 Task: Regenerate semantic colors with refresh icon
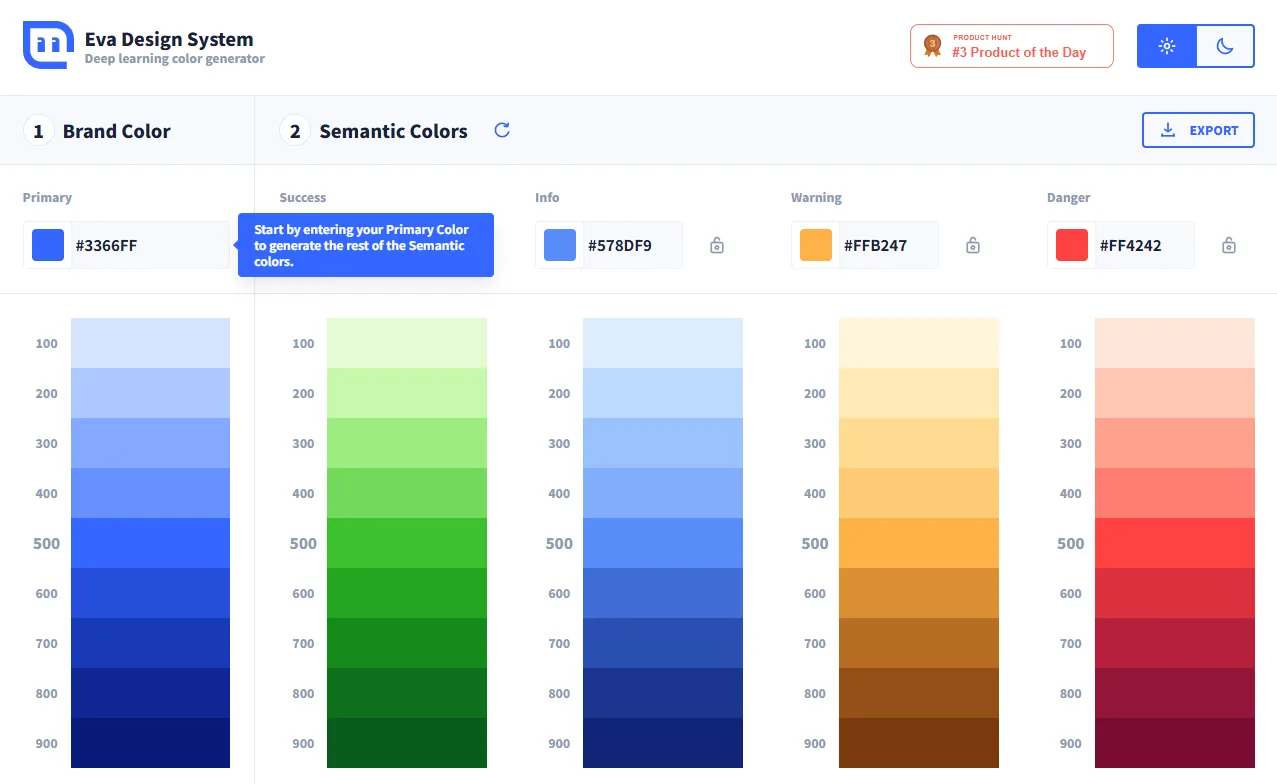pos(502,130)
